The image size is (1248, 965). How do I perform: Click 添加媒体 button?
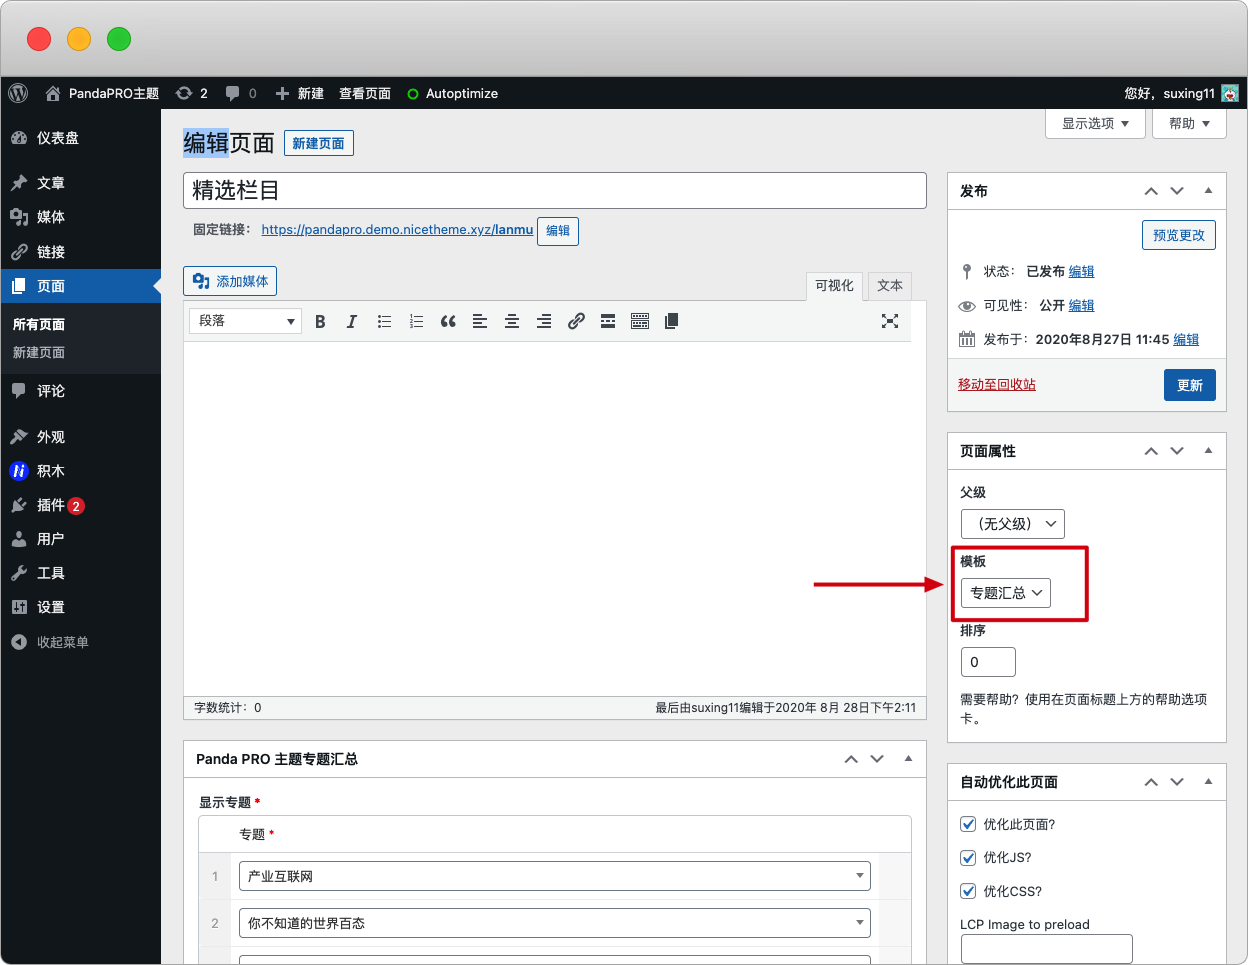tap(230, 281)
